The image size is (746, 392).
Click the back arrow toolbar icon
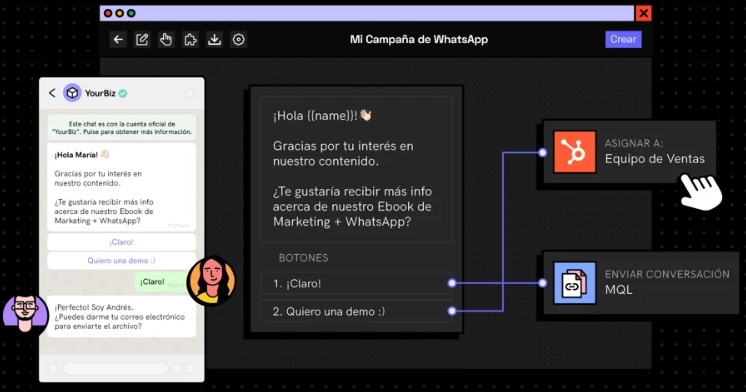[x=118, y=39]
